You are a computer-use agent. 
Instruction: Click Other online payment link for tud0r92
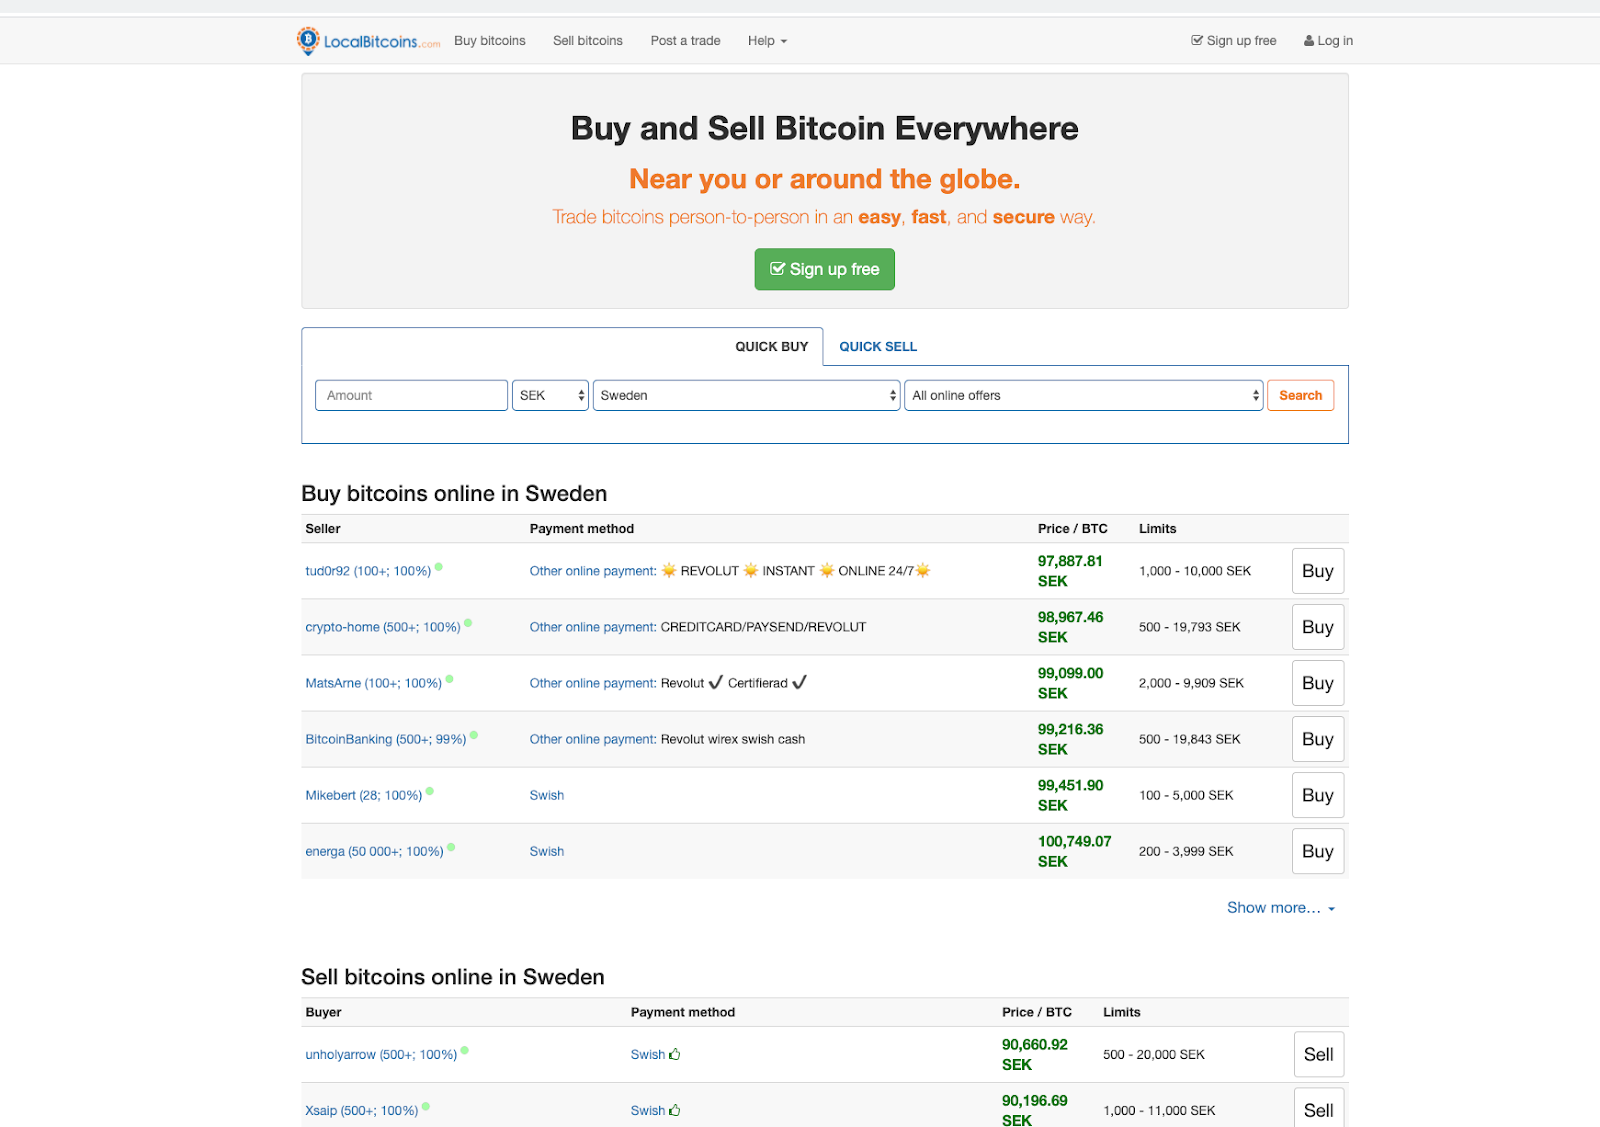(593, 571)
